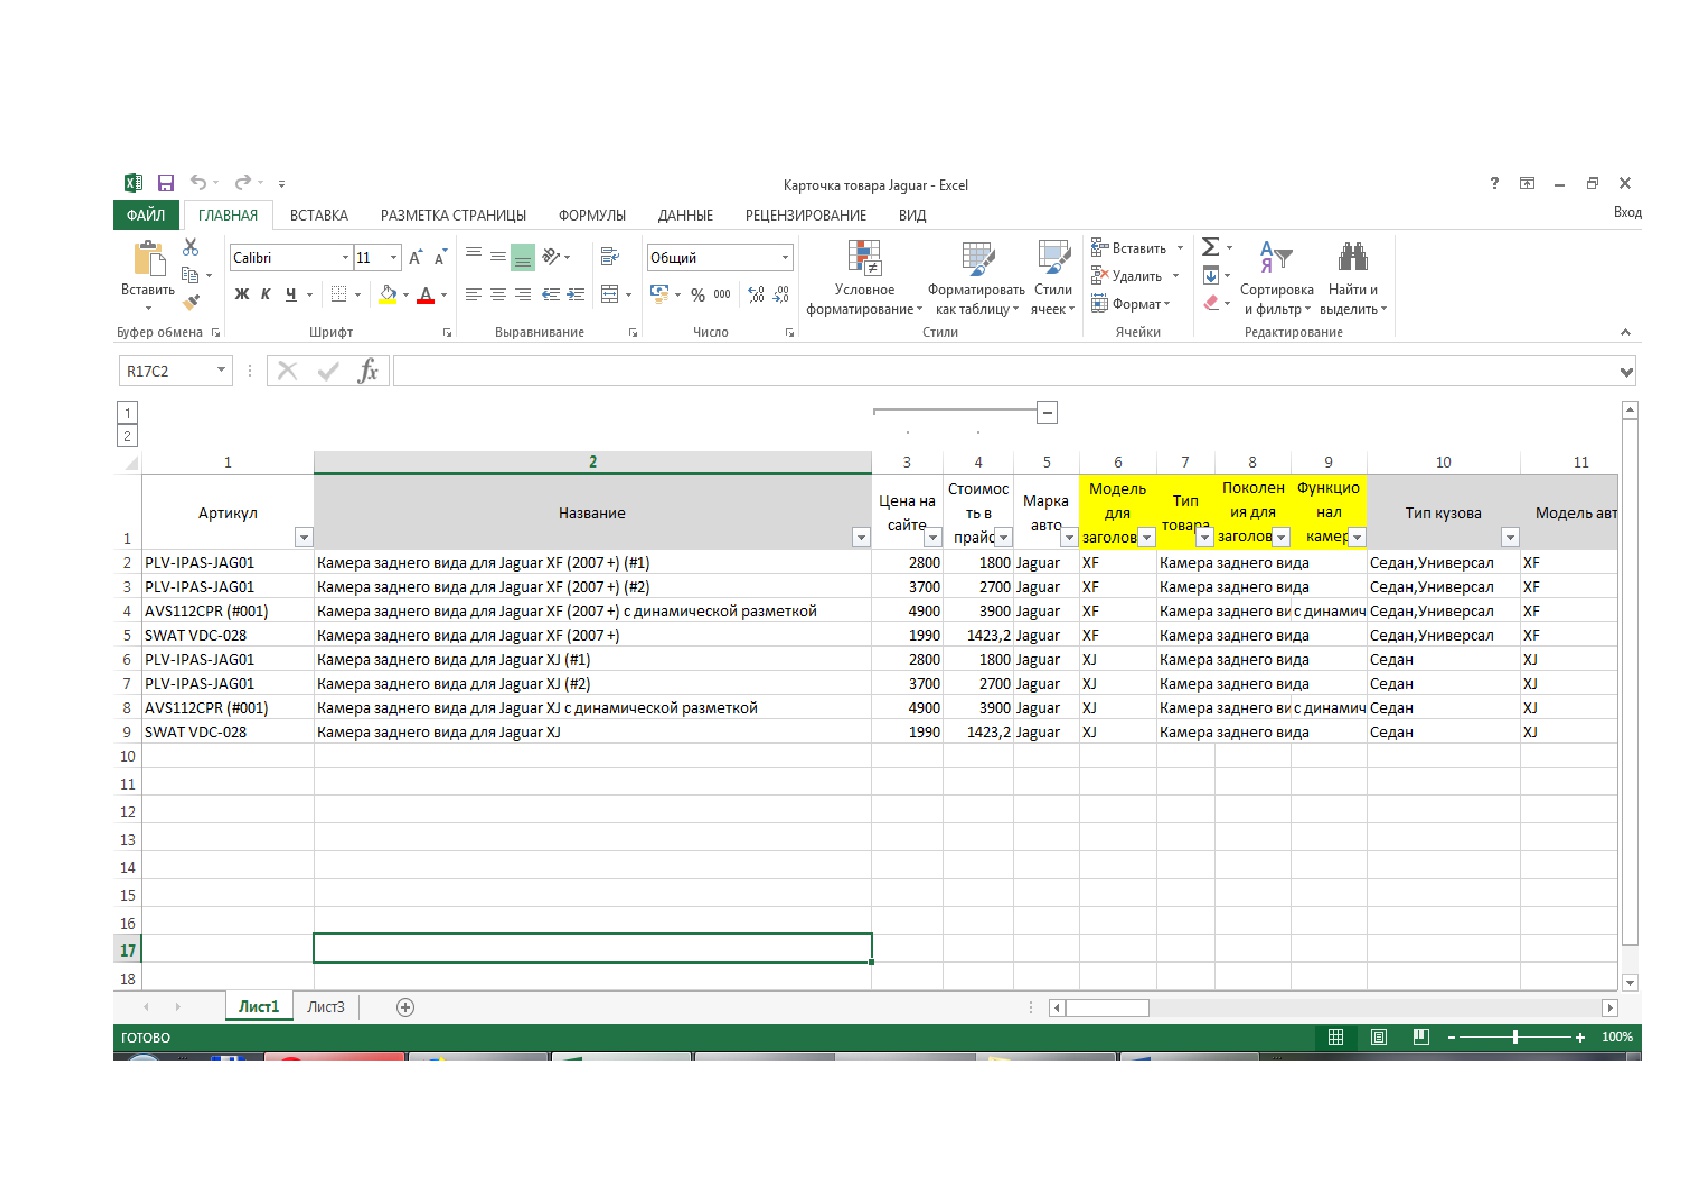Collapse column group with minus button
The height and width of the screenshot is (1190, 1684).
pos(1047,412)
